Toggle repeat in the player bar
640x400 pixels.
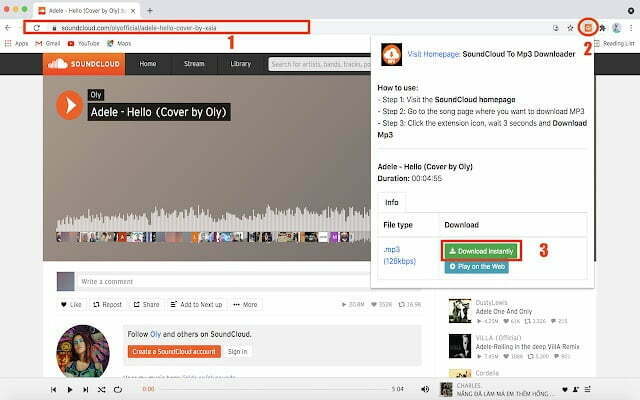point(118,389)
